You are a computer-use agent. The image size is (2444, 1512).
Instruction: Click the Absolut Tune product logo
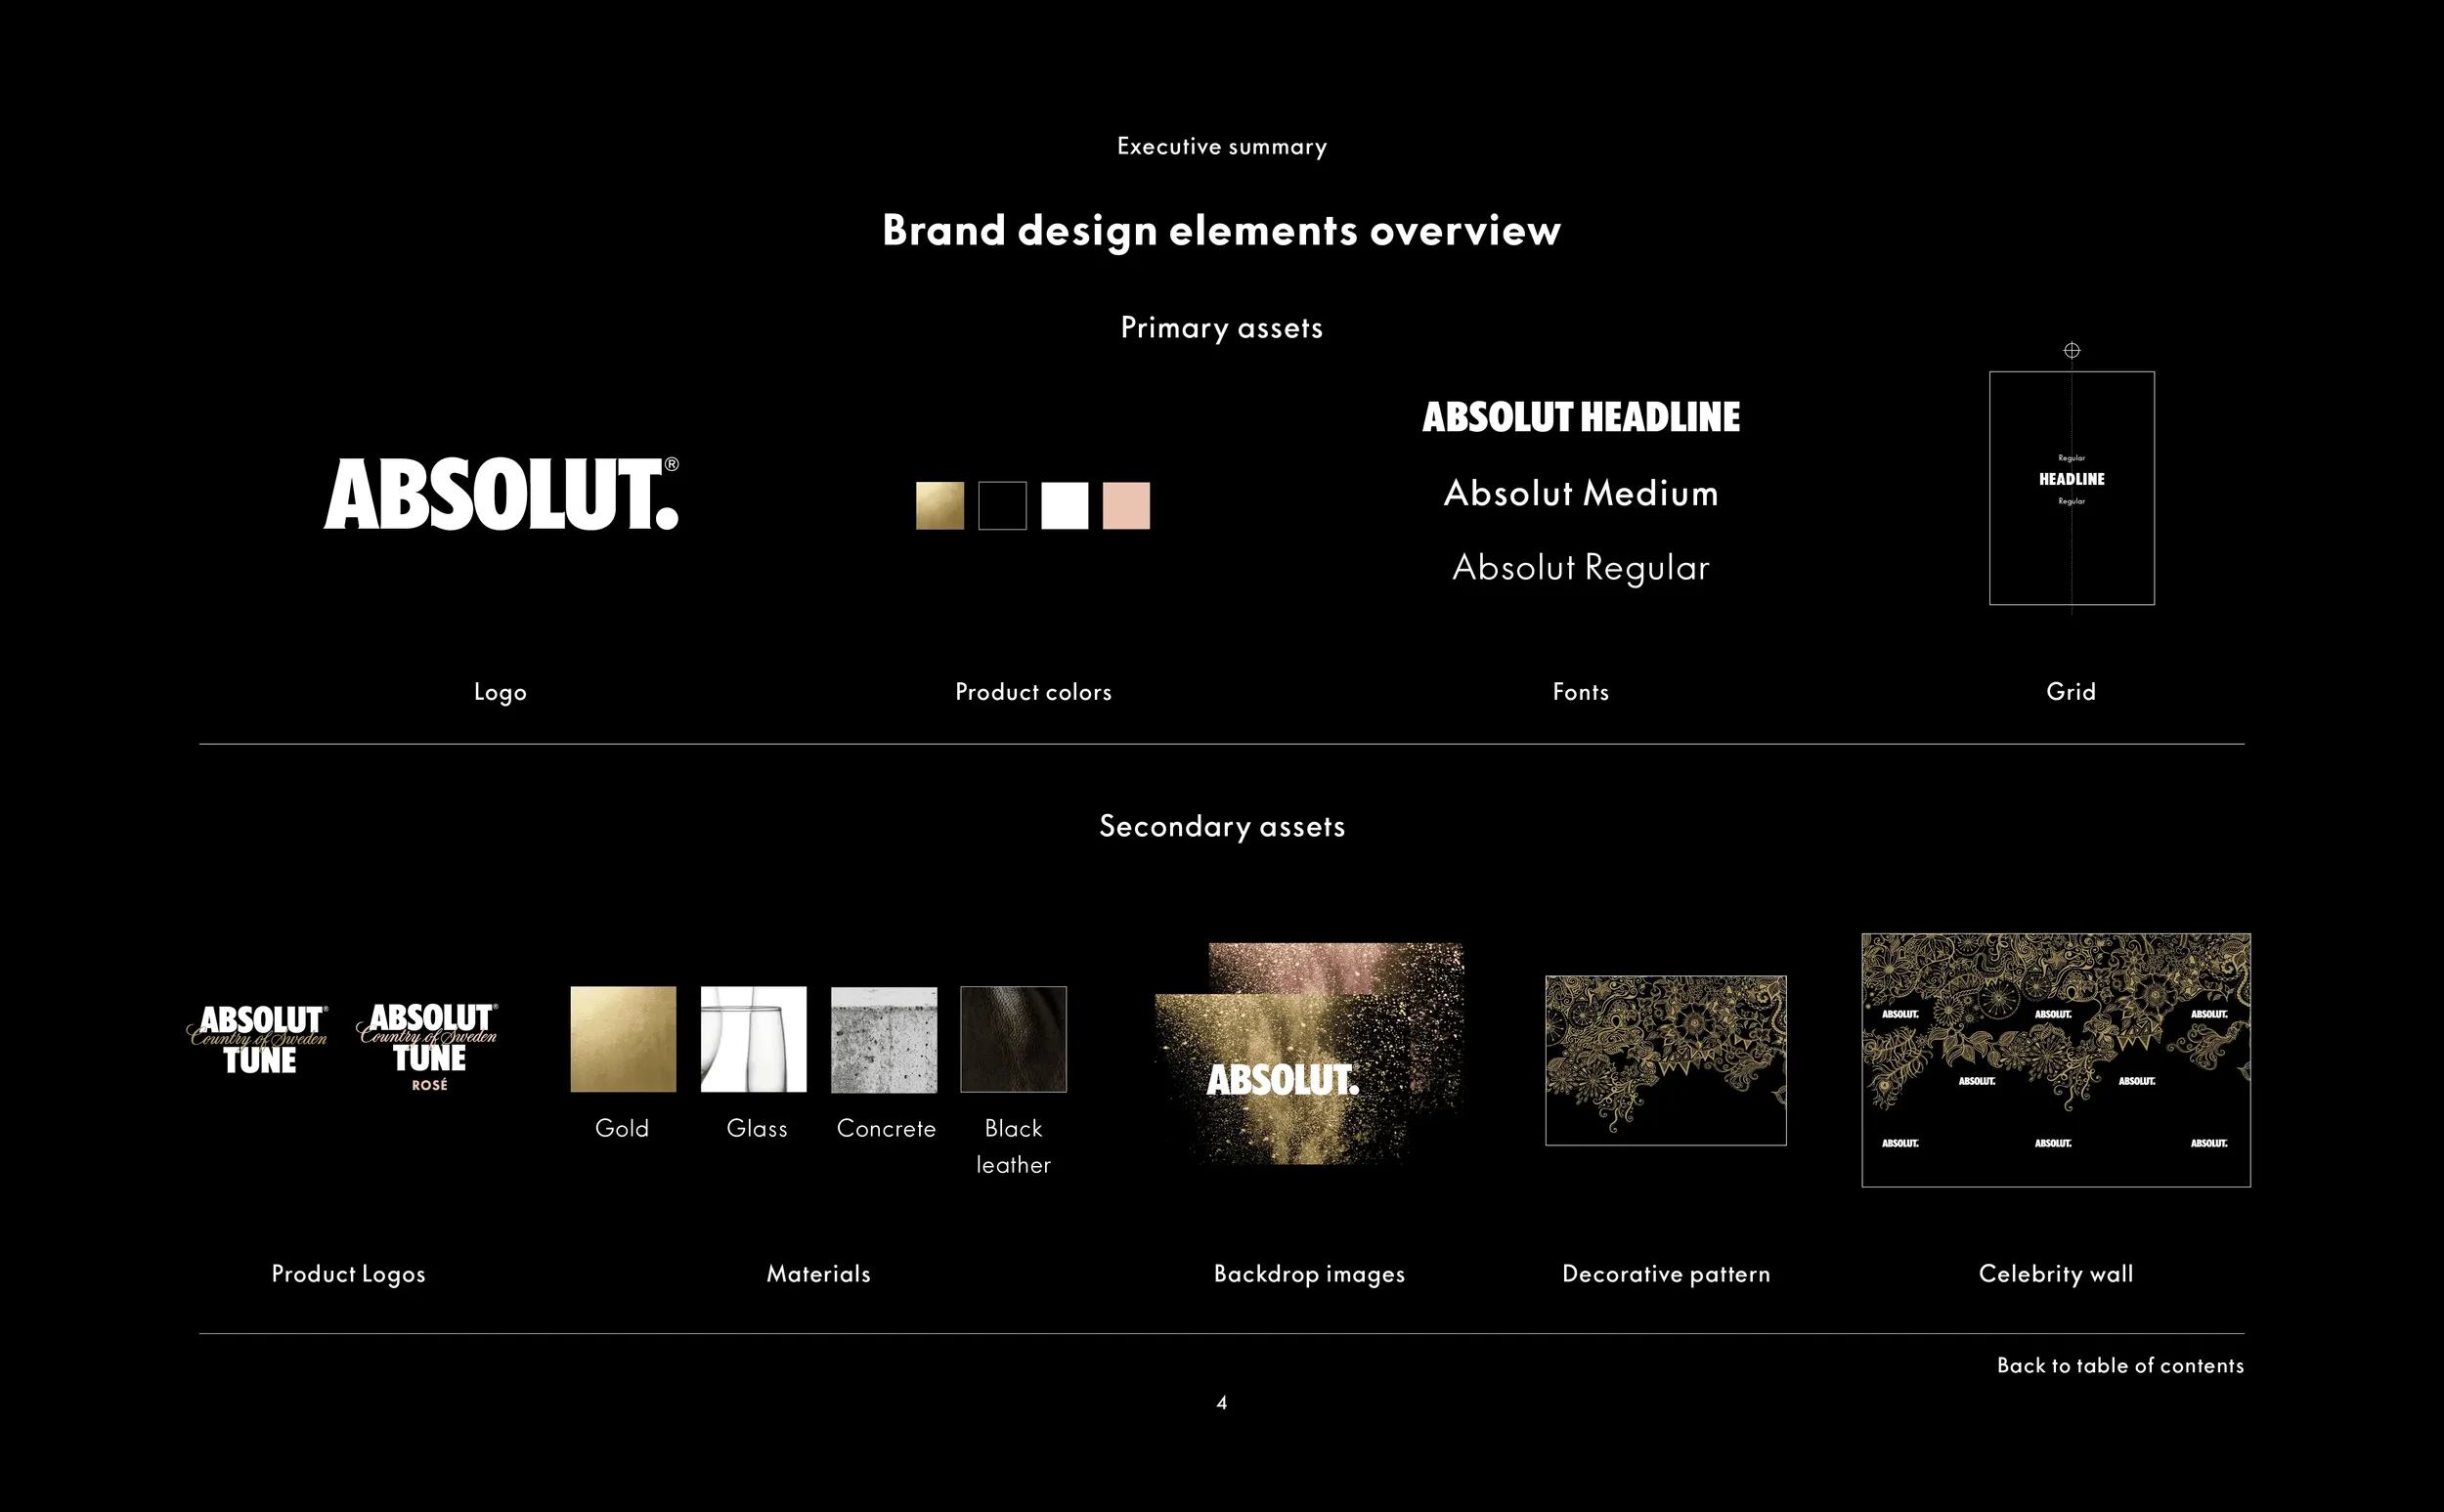pyautogui.click(x=259, y=1040)
